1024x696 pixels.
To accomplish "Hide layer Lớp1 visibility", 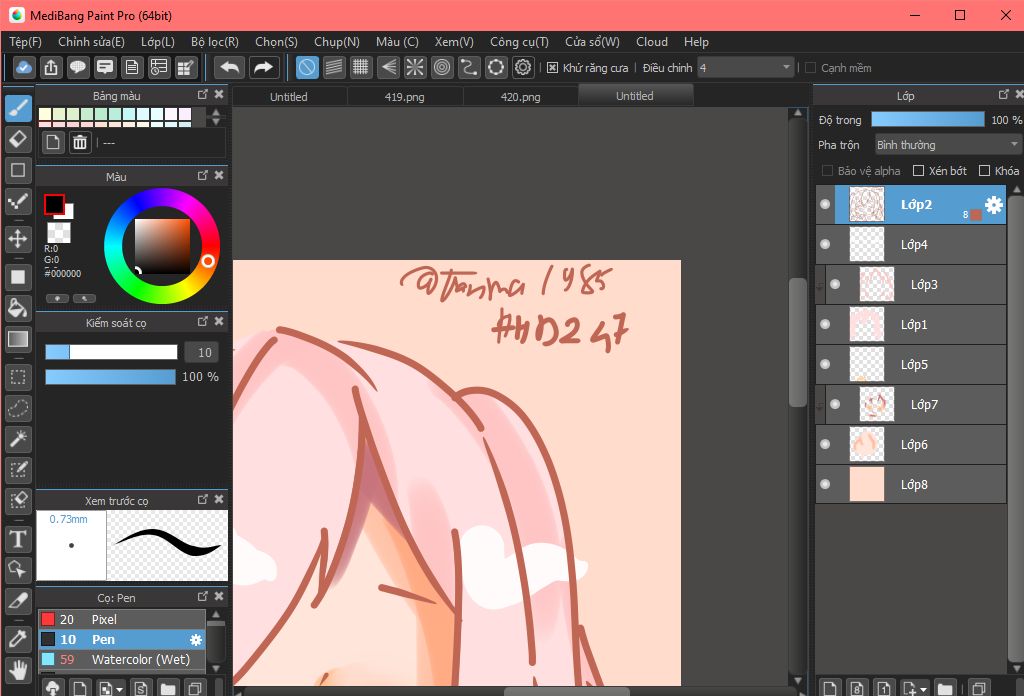I will tap(825, 324).
